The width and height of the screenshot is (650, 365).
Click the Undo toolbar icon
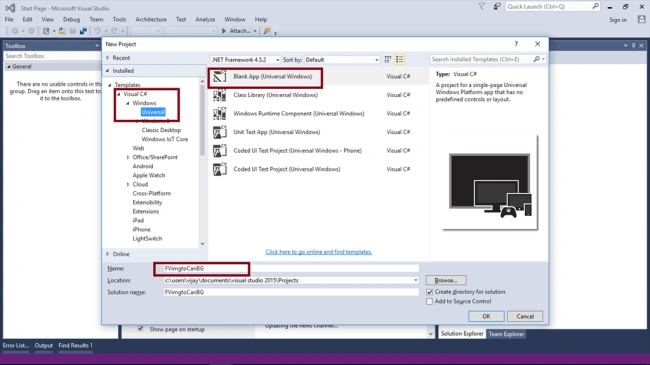(x=97, y=31)
